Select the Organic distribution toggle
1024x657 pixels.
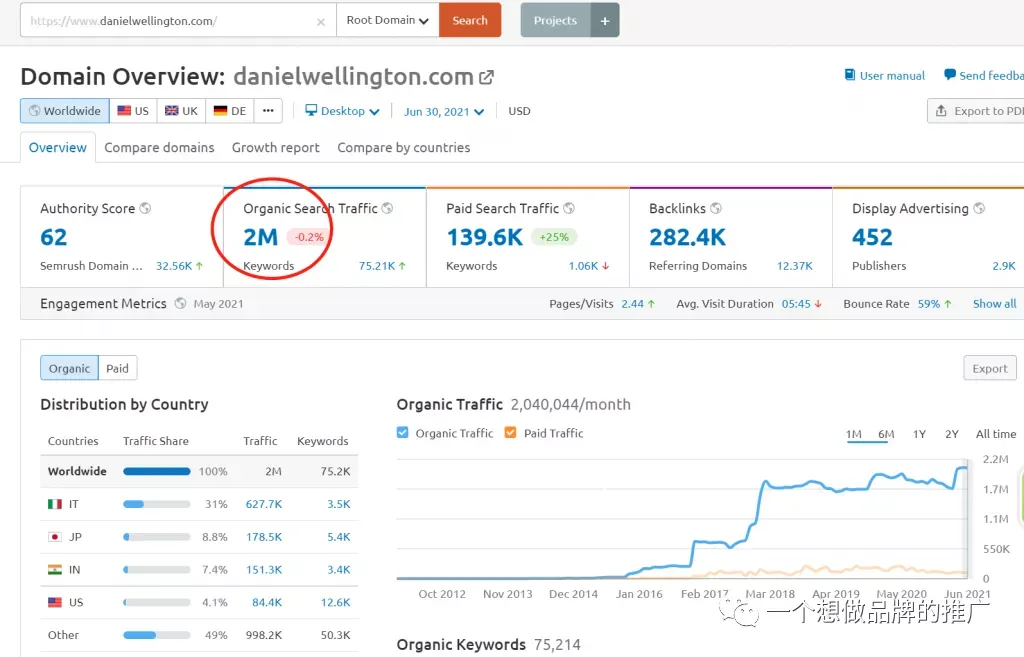click(69, 368)
